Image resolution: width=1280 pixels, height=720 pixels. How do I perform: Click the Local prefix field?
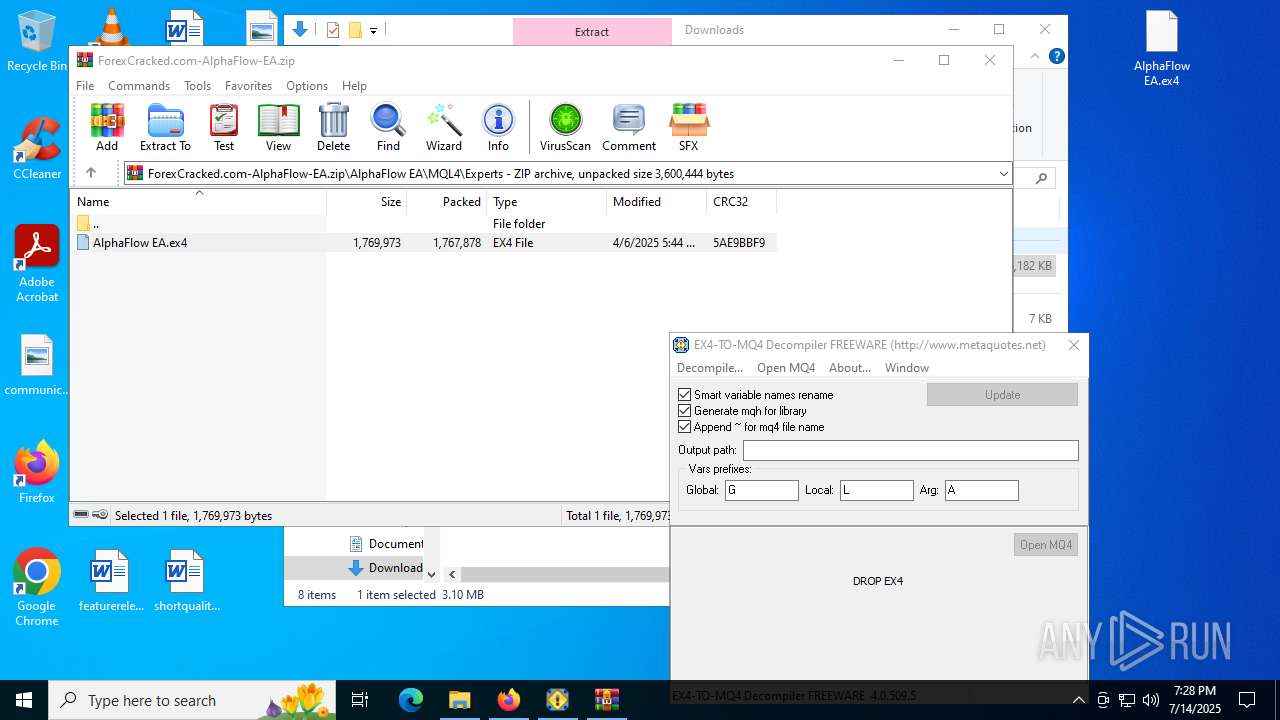click(x=876, y=490)
